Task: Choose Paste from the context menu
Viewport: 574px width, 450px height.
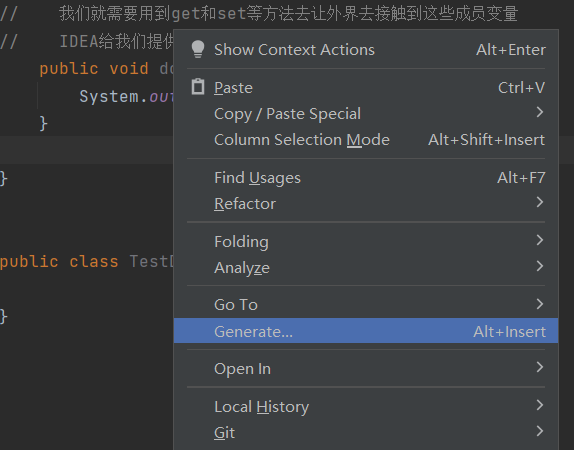Action: [x=366, y=88]
